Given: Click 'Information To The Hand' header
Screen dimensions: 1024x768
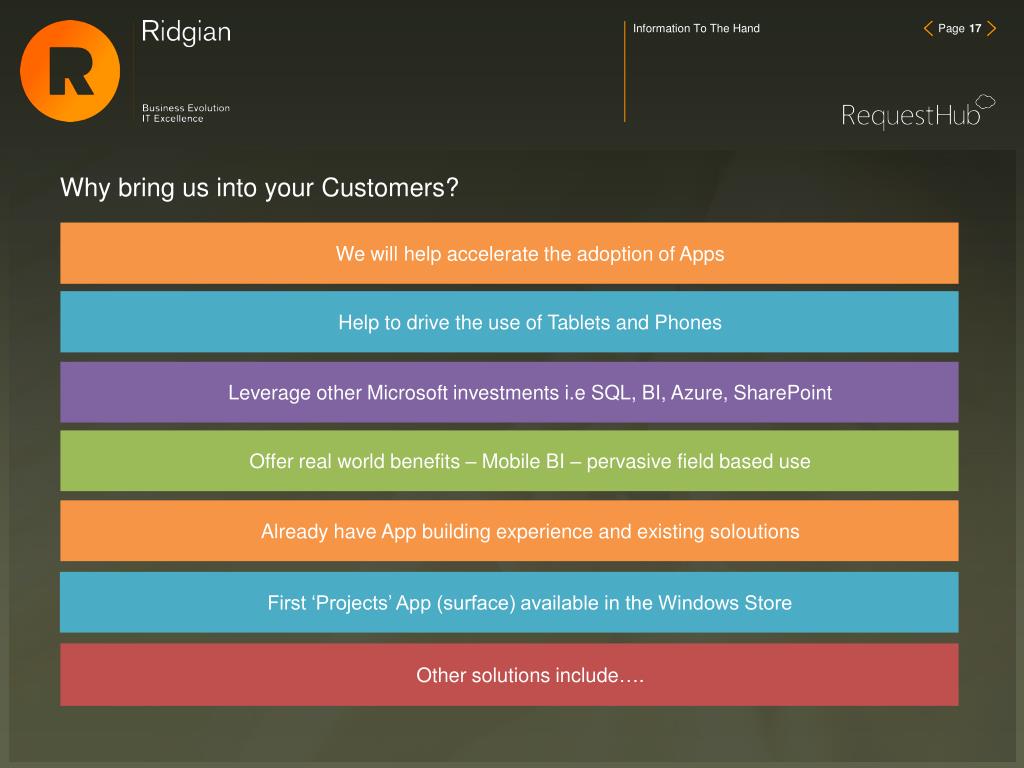Looking at the screenshot, I should tap(696, 28).
